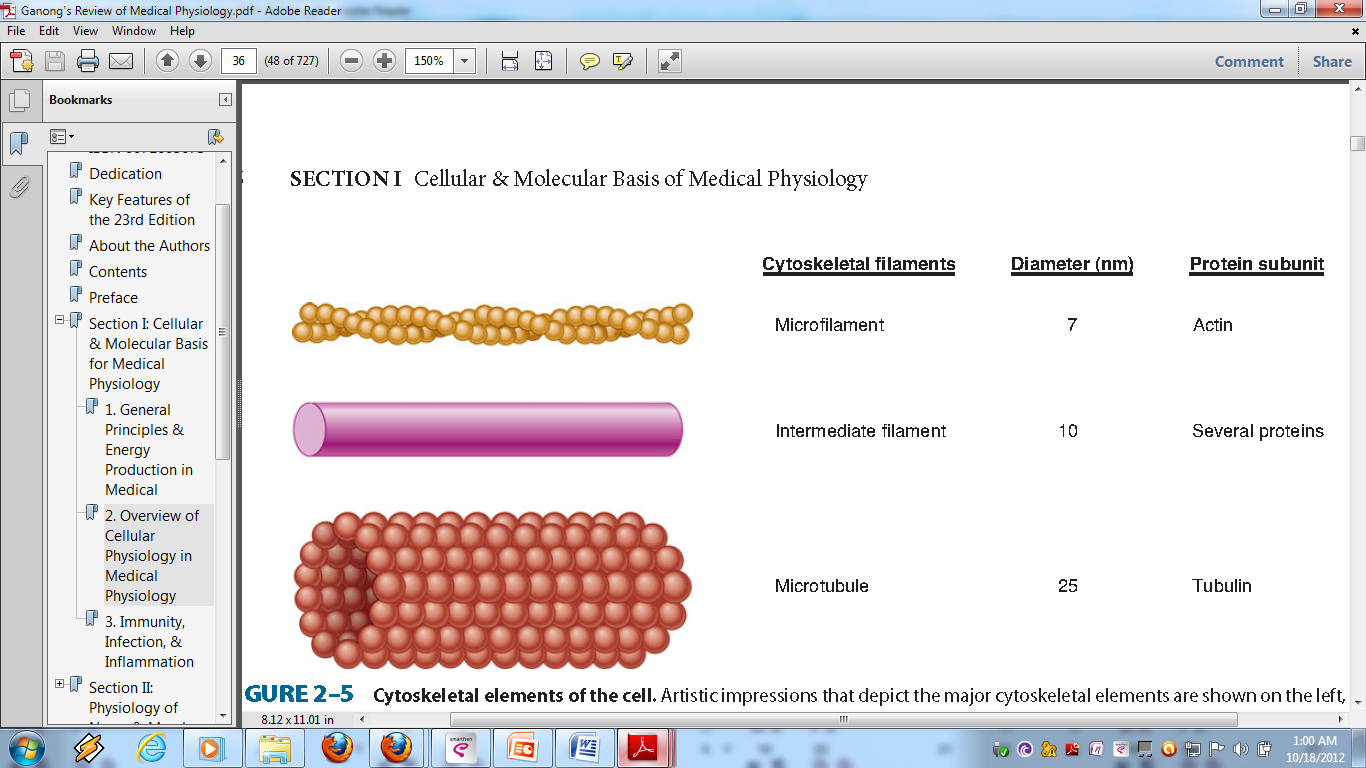Open the Share pane
The width and height of the screenshot is (1366, 768).
click(1332, 61)
